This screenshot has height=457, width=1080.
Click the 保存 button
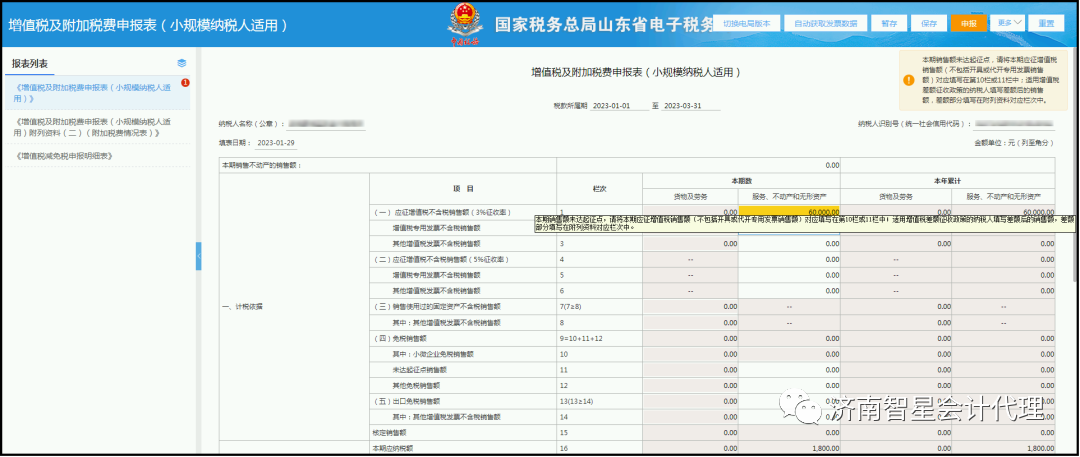[928, 23]
